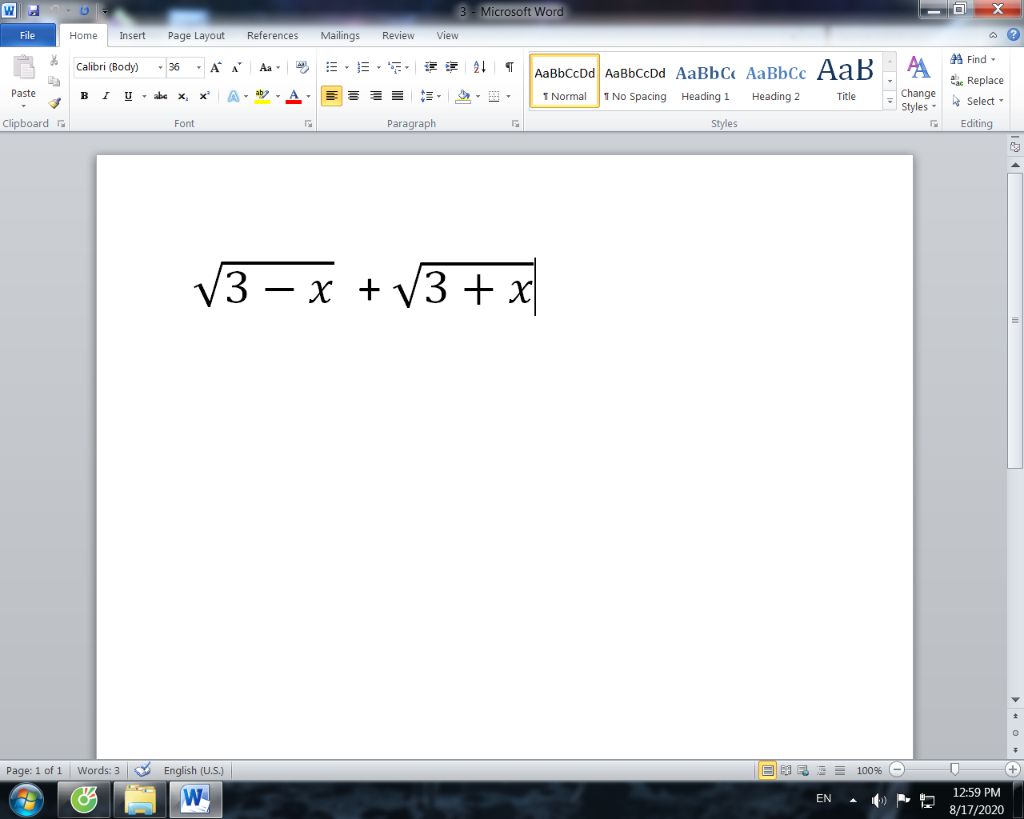
Task: Click the Word Help question mark icon
Action: click(x=1013, y=35)
